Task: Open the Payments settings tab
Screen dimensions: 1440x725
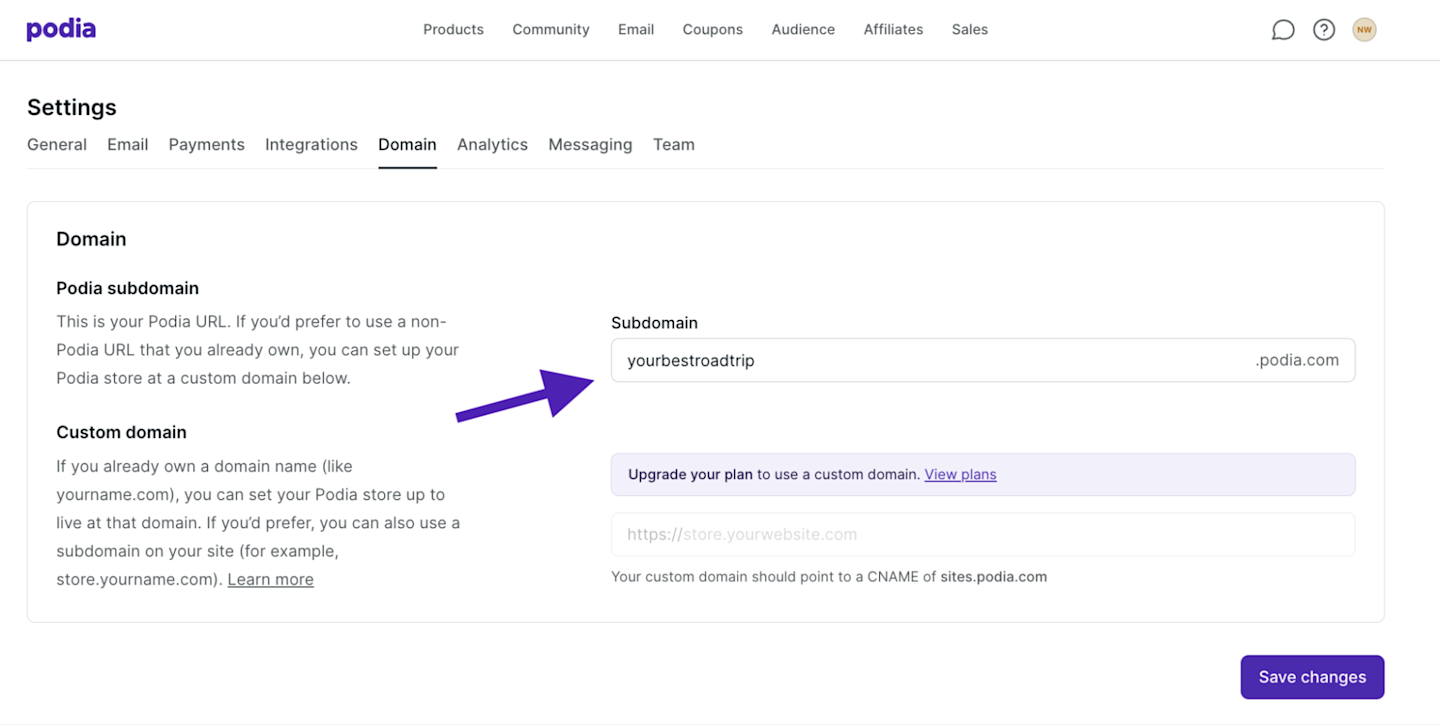Action: (x=207, y=144)
